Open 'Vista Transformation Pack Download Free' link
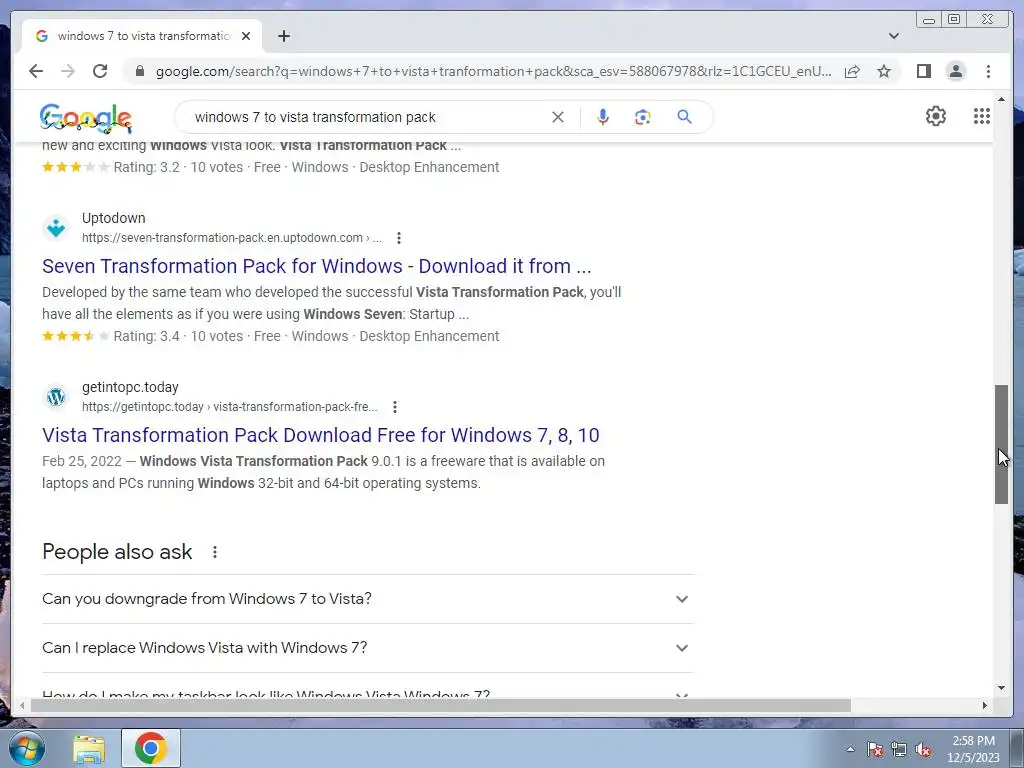1024x768 pixels. (x=321, y=436)
